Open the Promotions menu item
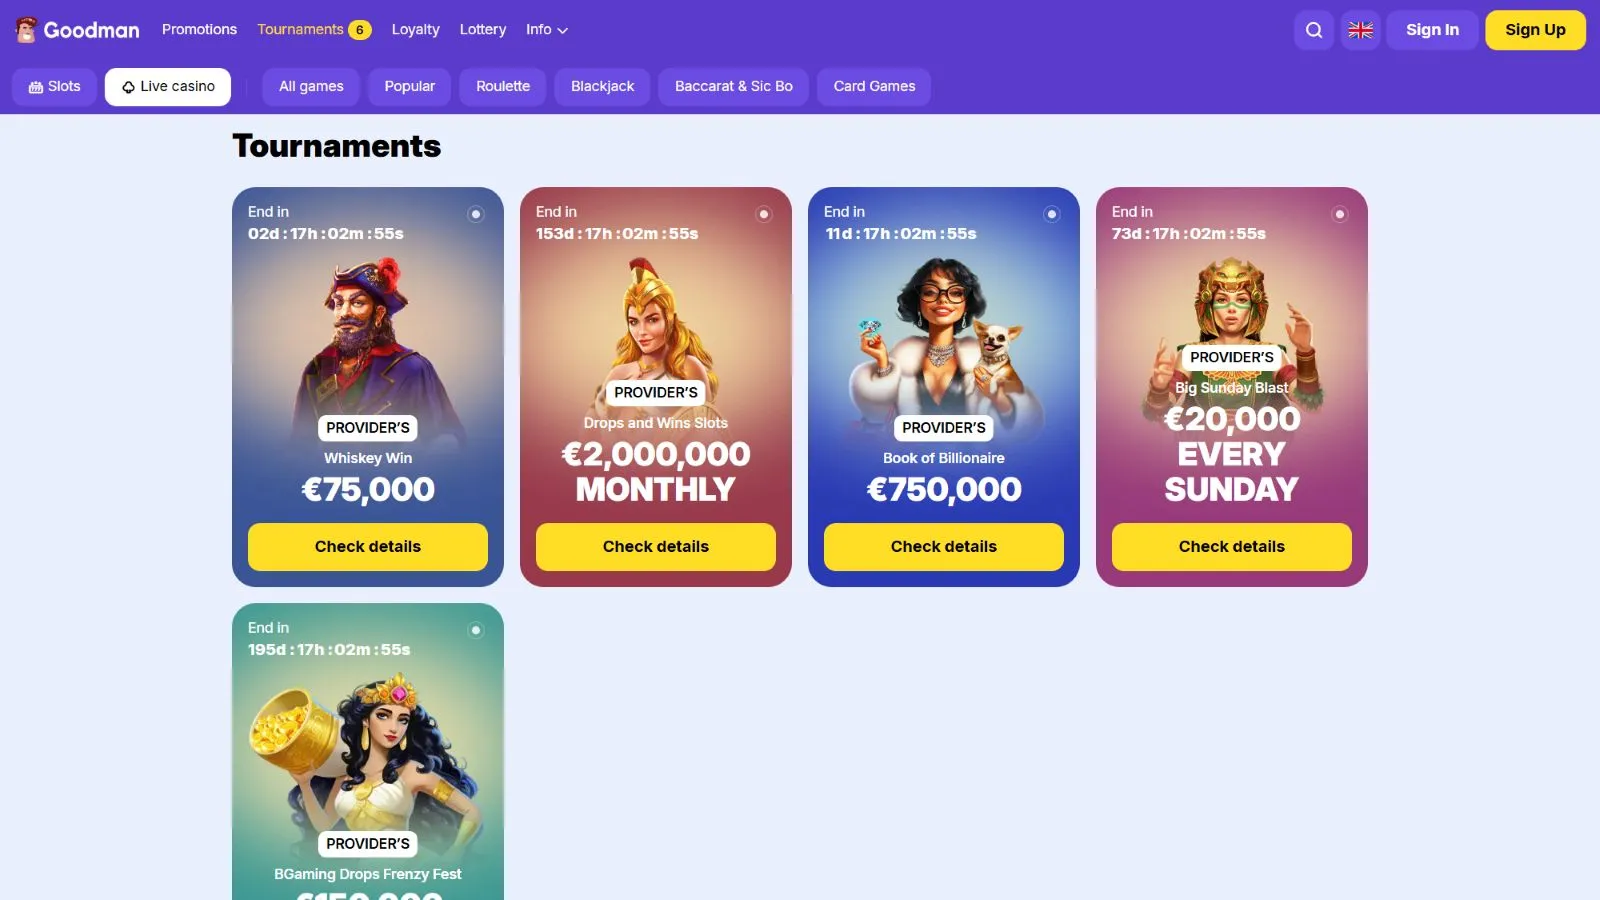 (x=199, y=30)
